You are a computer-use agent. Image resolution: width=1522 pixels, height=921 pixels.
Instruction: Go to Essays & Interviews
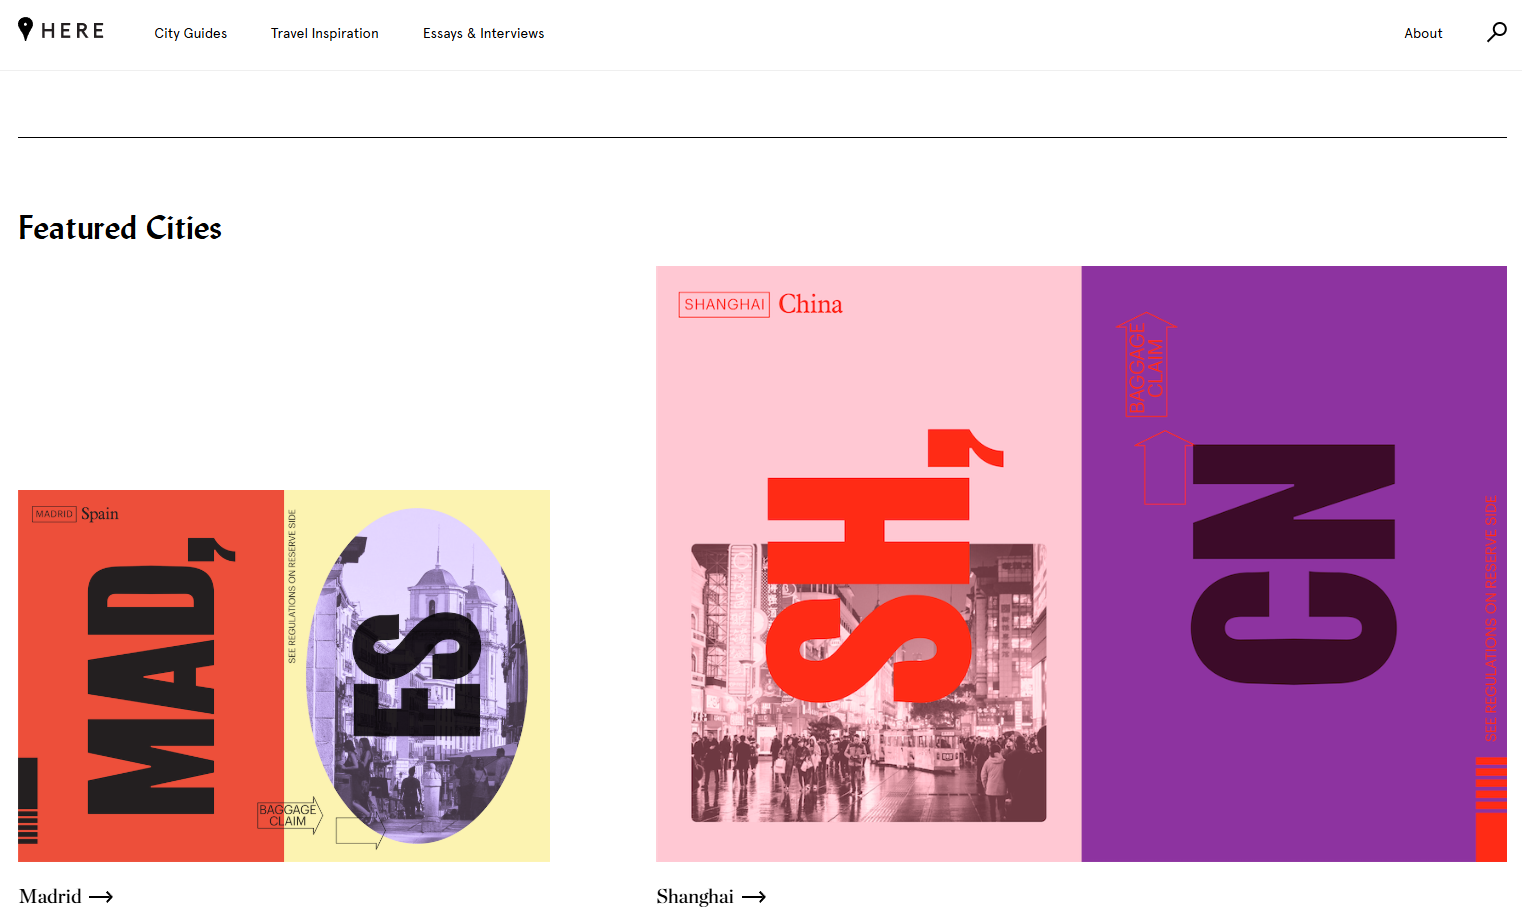pos(483,33)
